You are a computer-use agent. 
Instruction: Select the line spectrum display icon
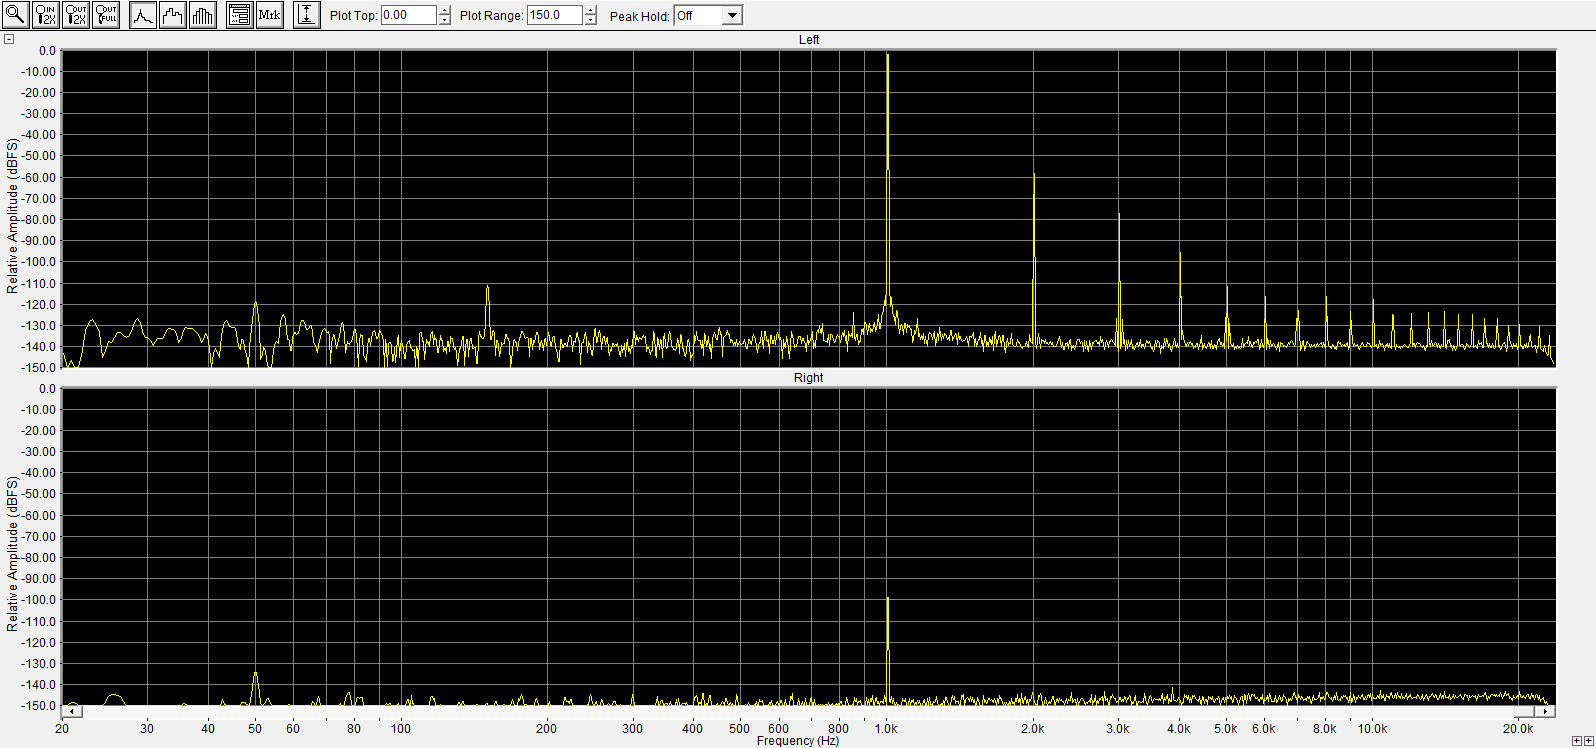point(143,15)
